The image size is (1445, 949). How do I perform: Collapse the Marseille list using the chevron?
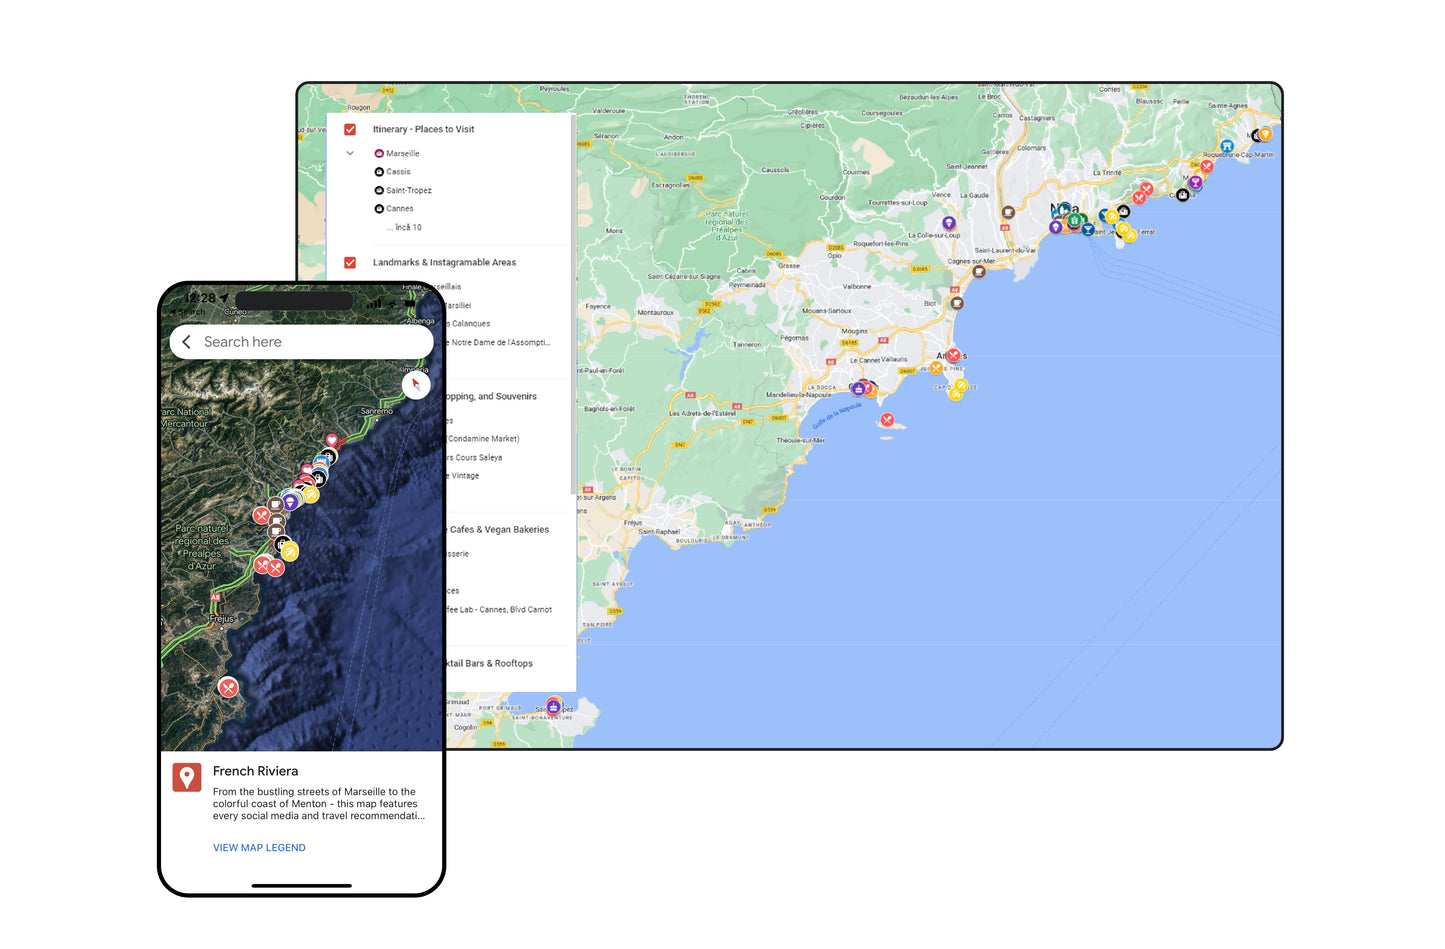[350, 153]
